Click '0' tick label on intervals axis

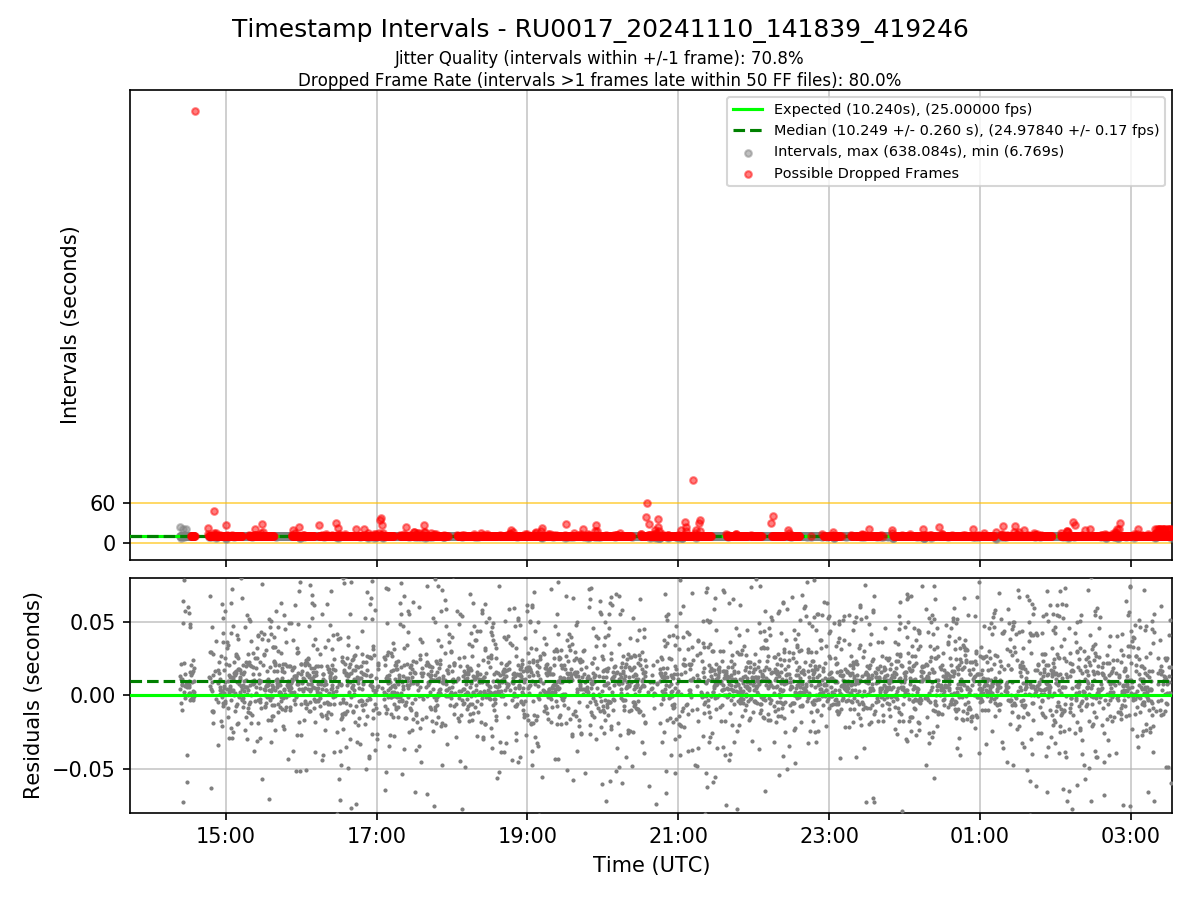(x=111, y=543)
